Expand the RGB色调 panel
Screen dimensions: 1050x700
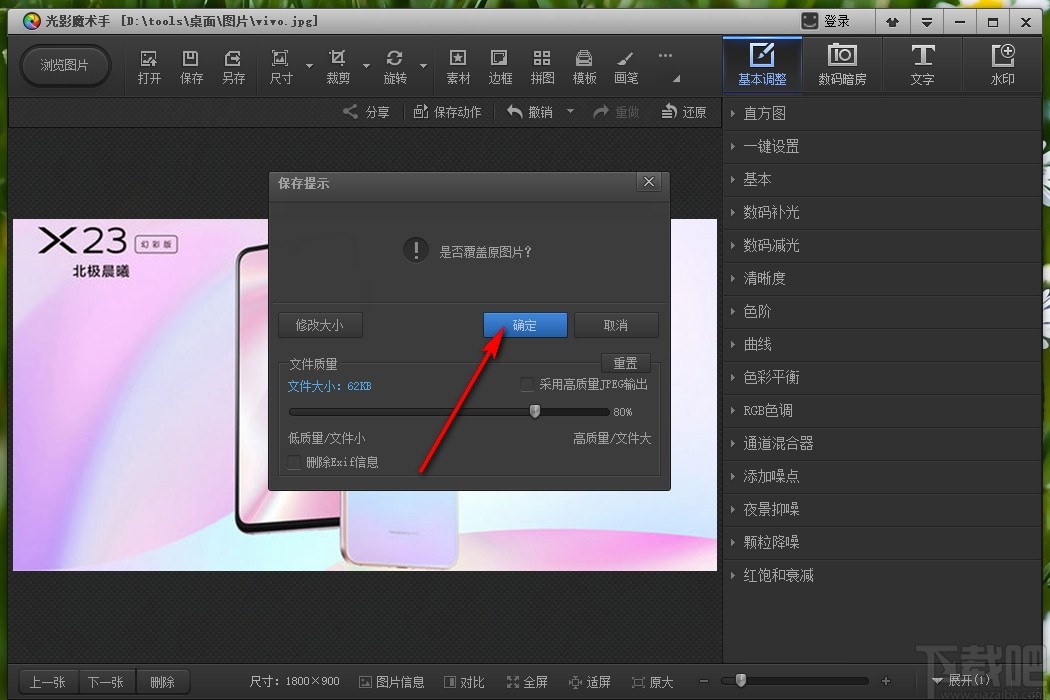point(882,410)
